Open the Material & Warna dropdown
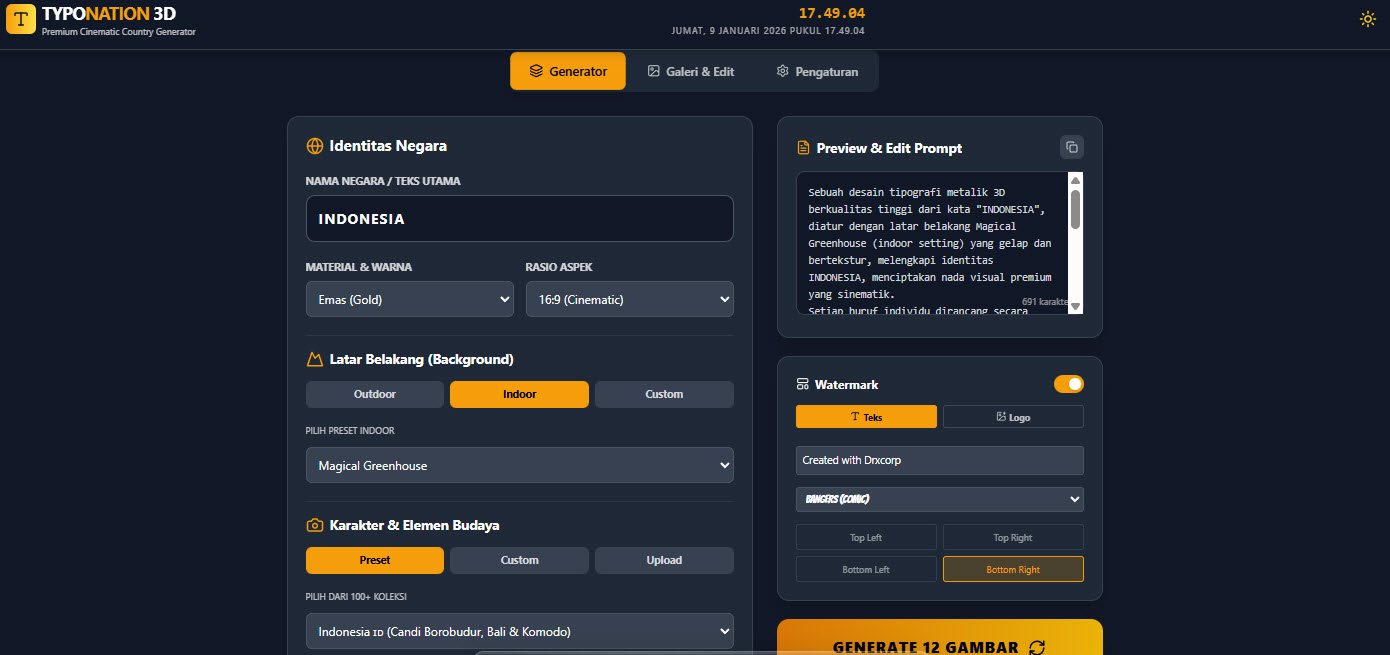1390x655 pixels. click(410, 299)
